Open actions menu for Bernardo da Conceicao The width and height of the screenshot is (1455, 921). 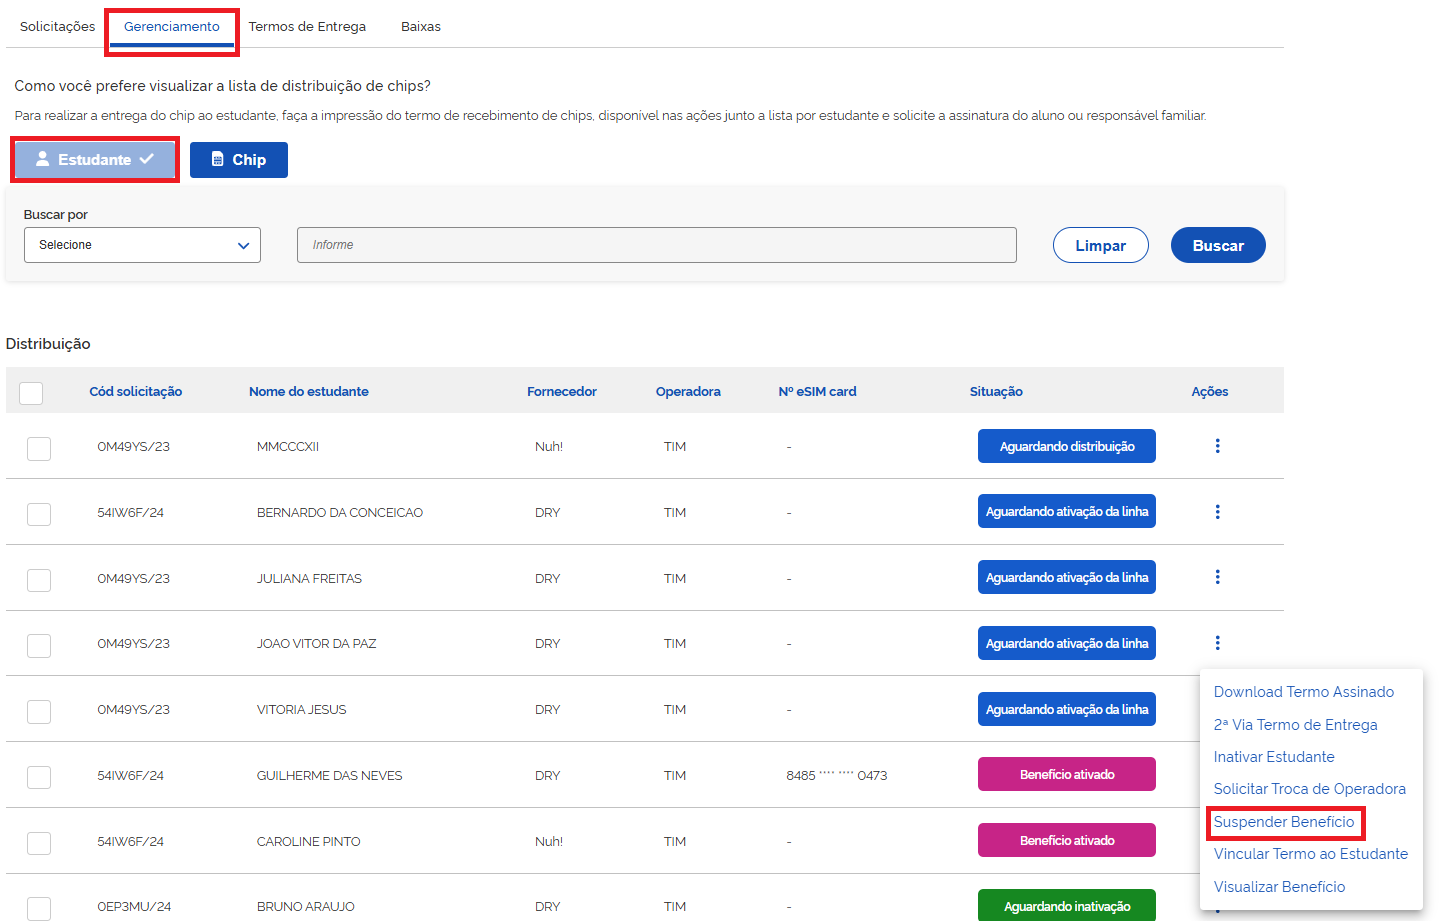coord(1217,512)
